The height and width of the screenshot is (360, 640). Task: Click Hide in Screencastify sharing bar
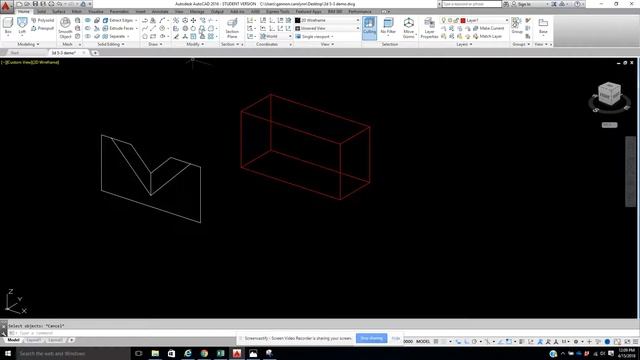pos(396,338)
